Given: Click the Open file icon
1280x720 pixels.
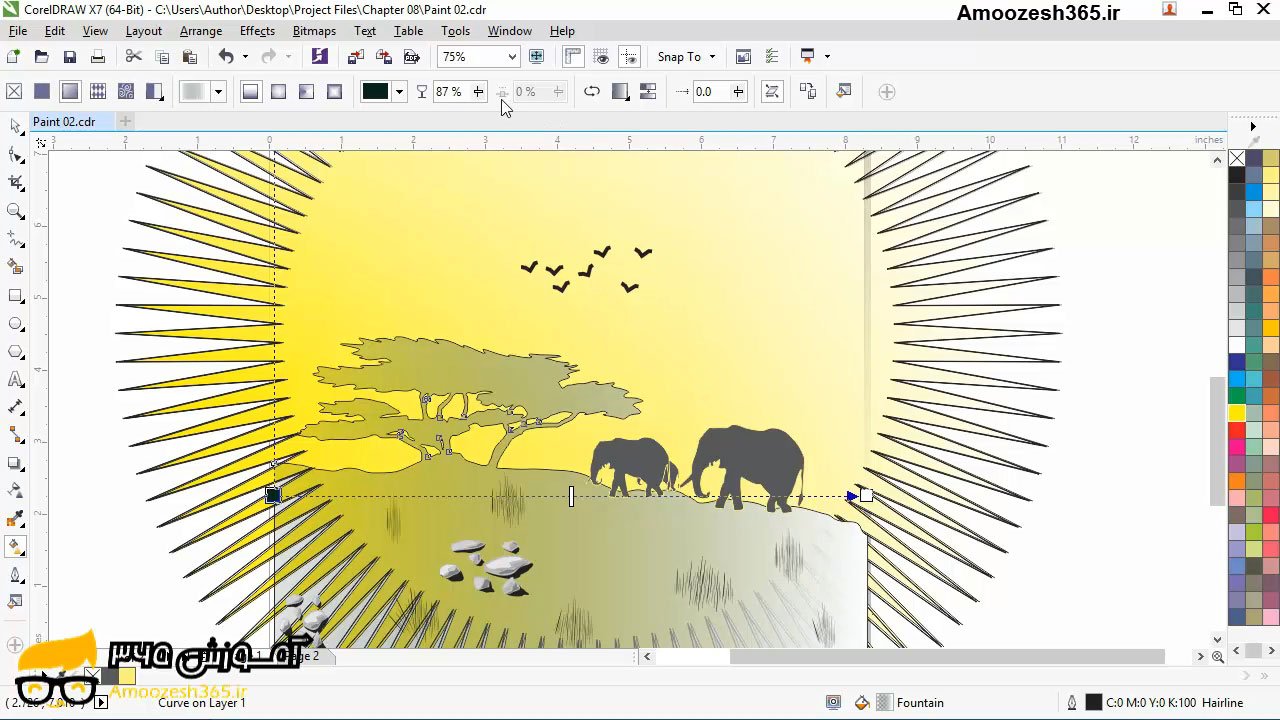Looking at the screenshot, I should [41, 57].
